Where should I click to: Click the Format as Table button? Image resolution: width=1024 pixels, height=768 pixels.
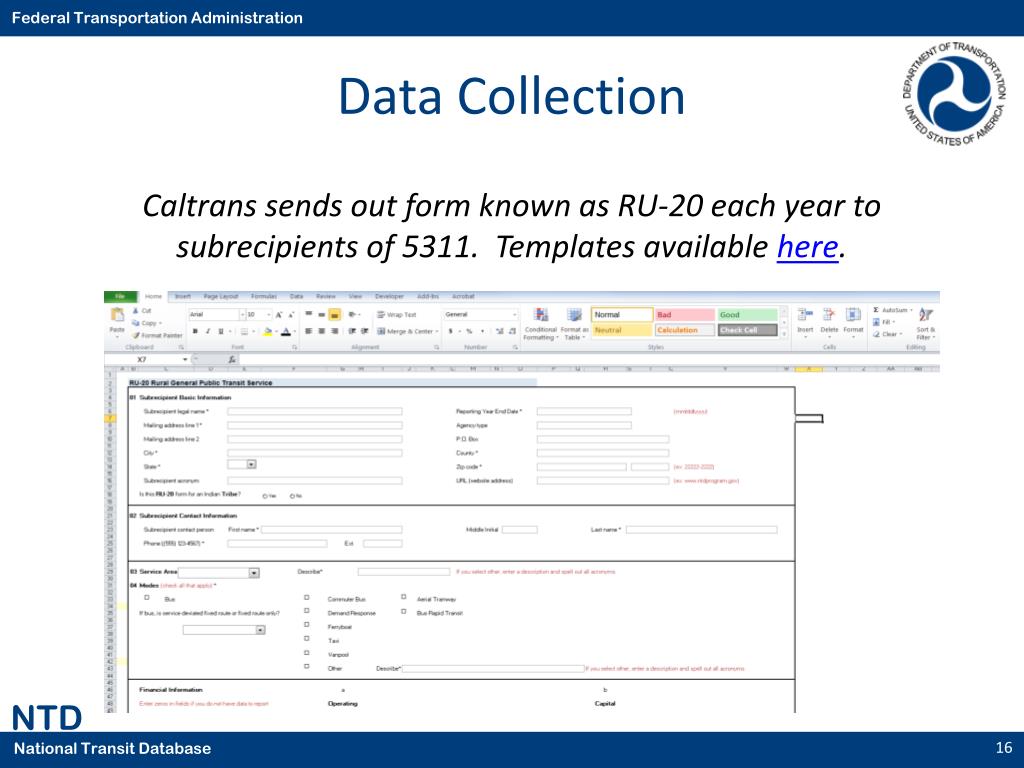pos(574,323)
